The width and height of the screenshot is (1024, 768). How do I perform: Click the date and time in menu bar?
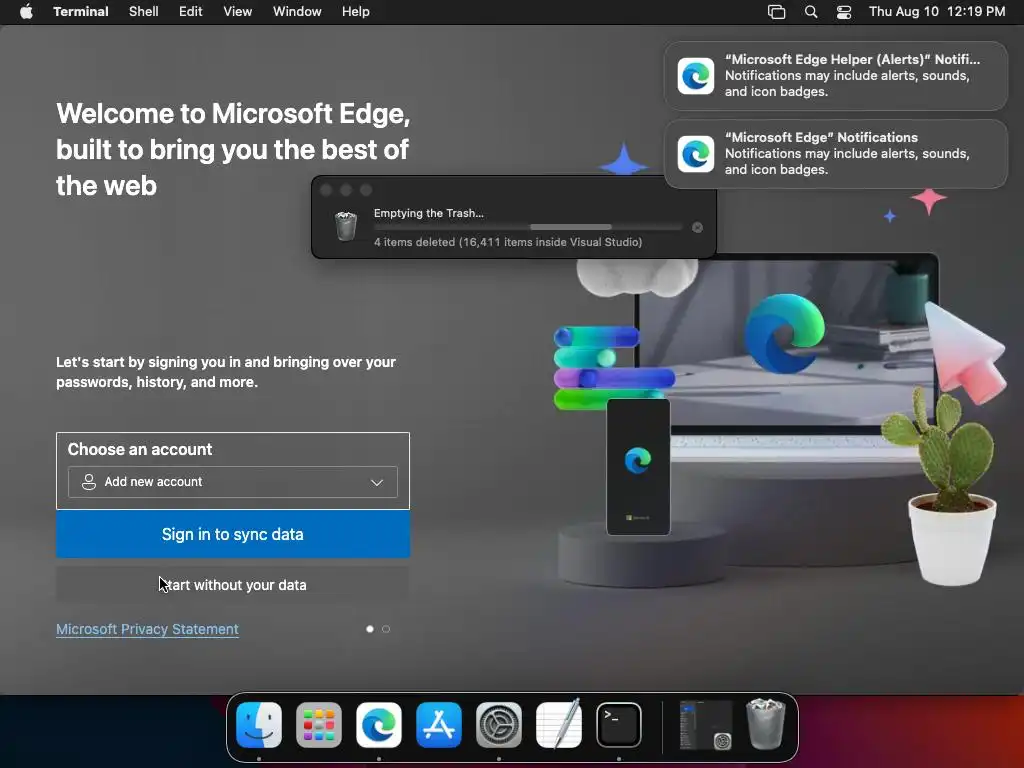pos(936,12)
